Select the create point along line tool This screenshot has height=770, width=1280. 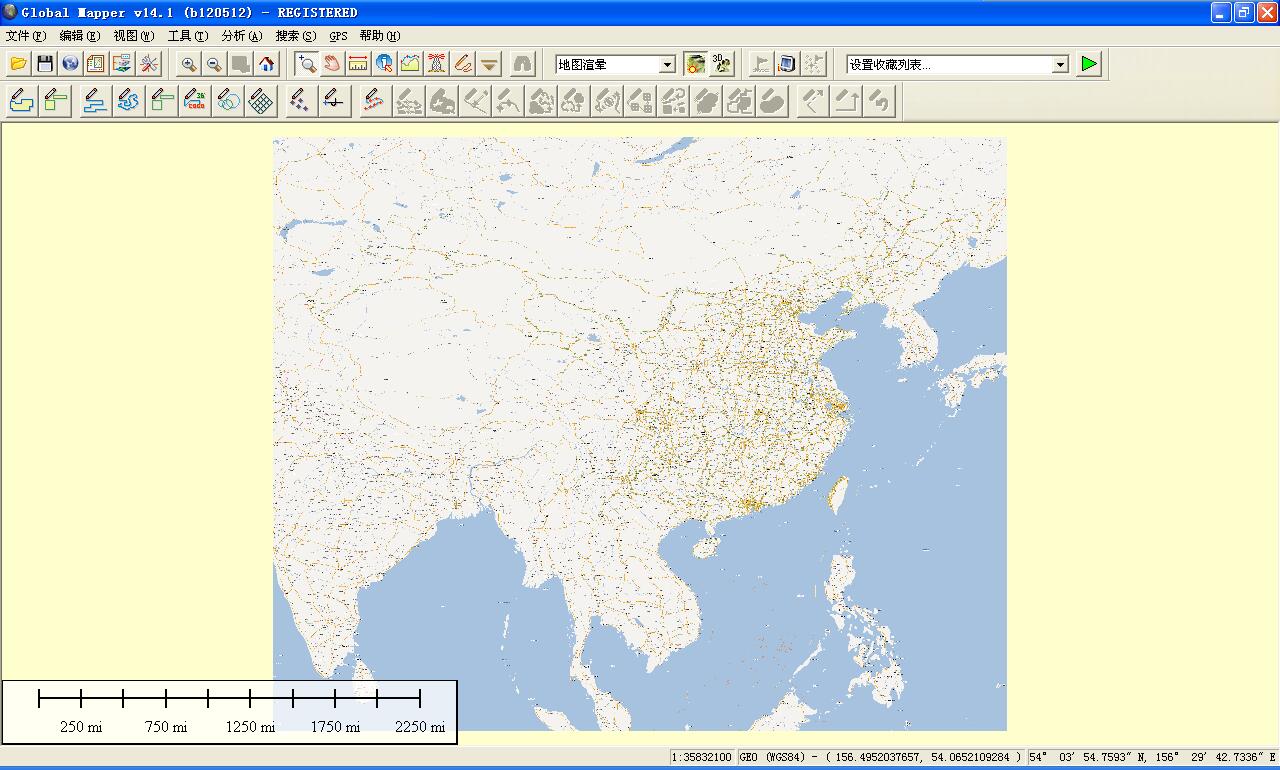click(334, 101)
